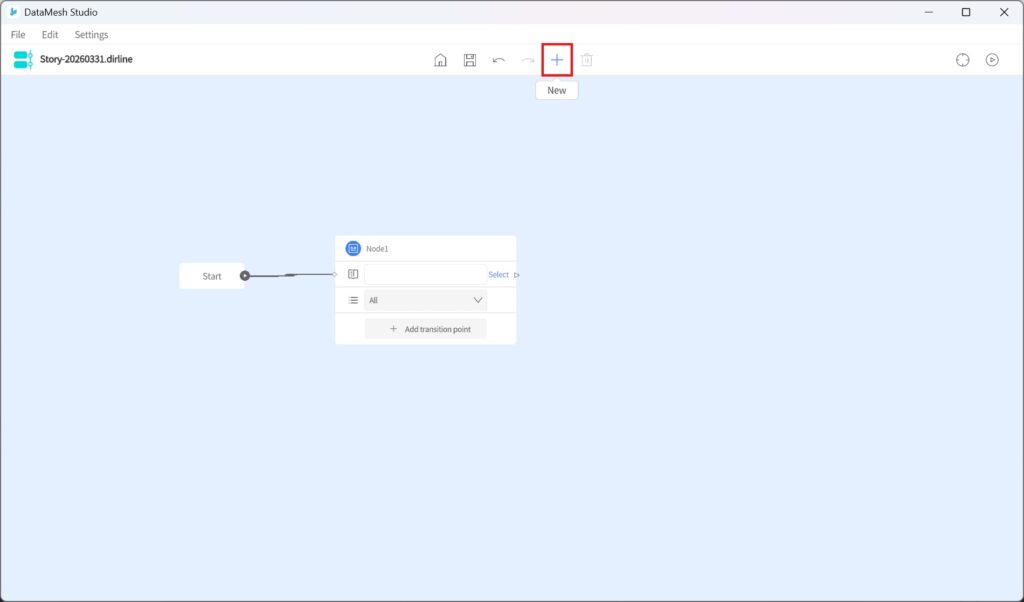Click the trash Delete icon

pyautogui.click(x=587, y=60)
